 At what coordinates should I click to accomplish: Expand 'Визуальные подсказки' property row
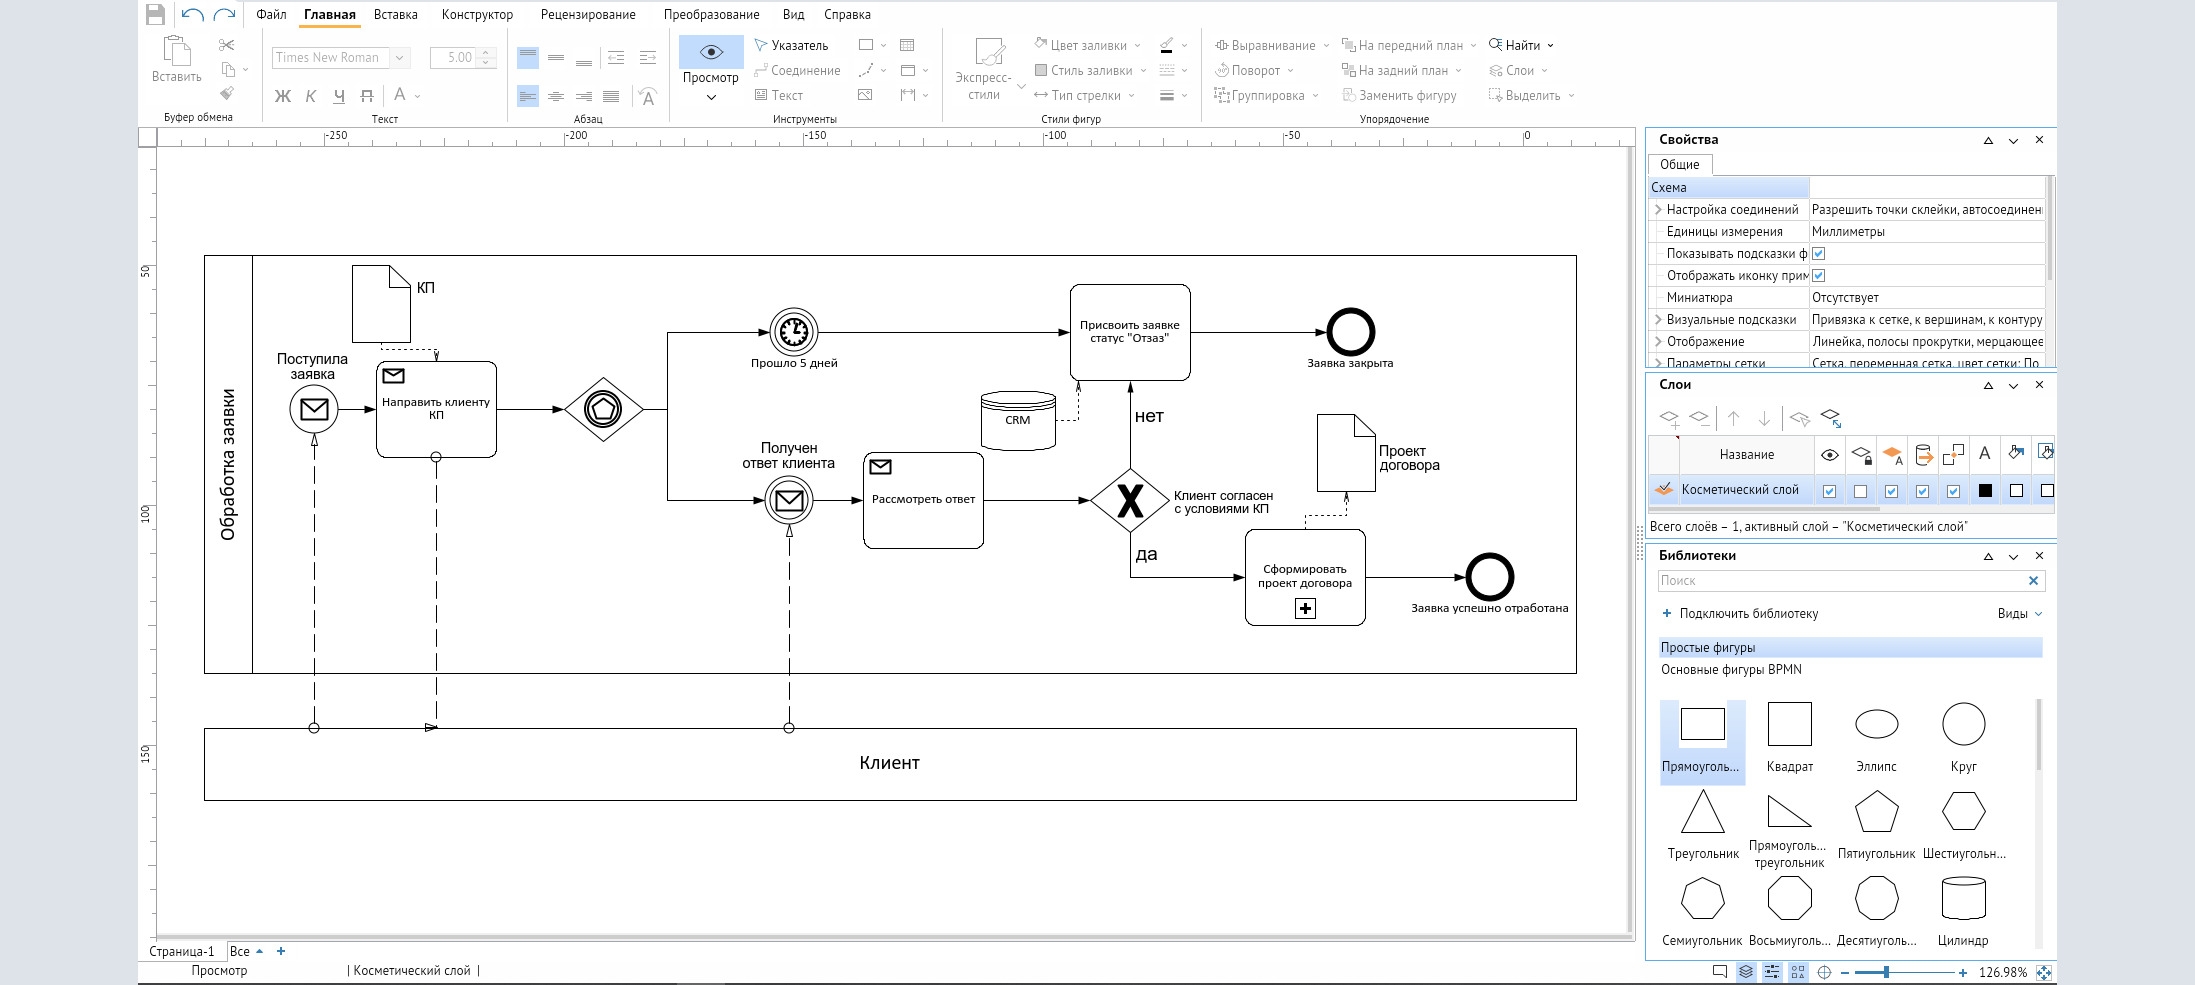click(x=1658, y=320)
